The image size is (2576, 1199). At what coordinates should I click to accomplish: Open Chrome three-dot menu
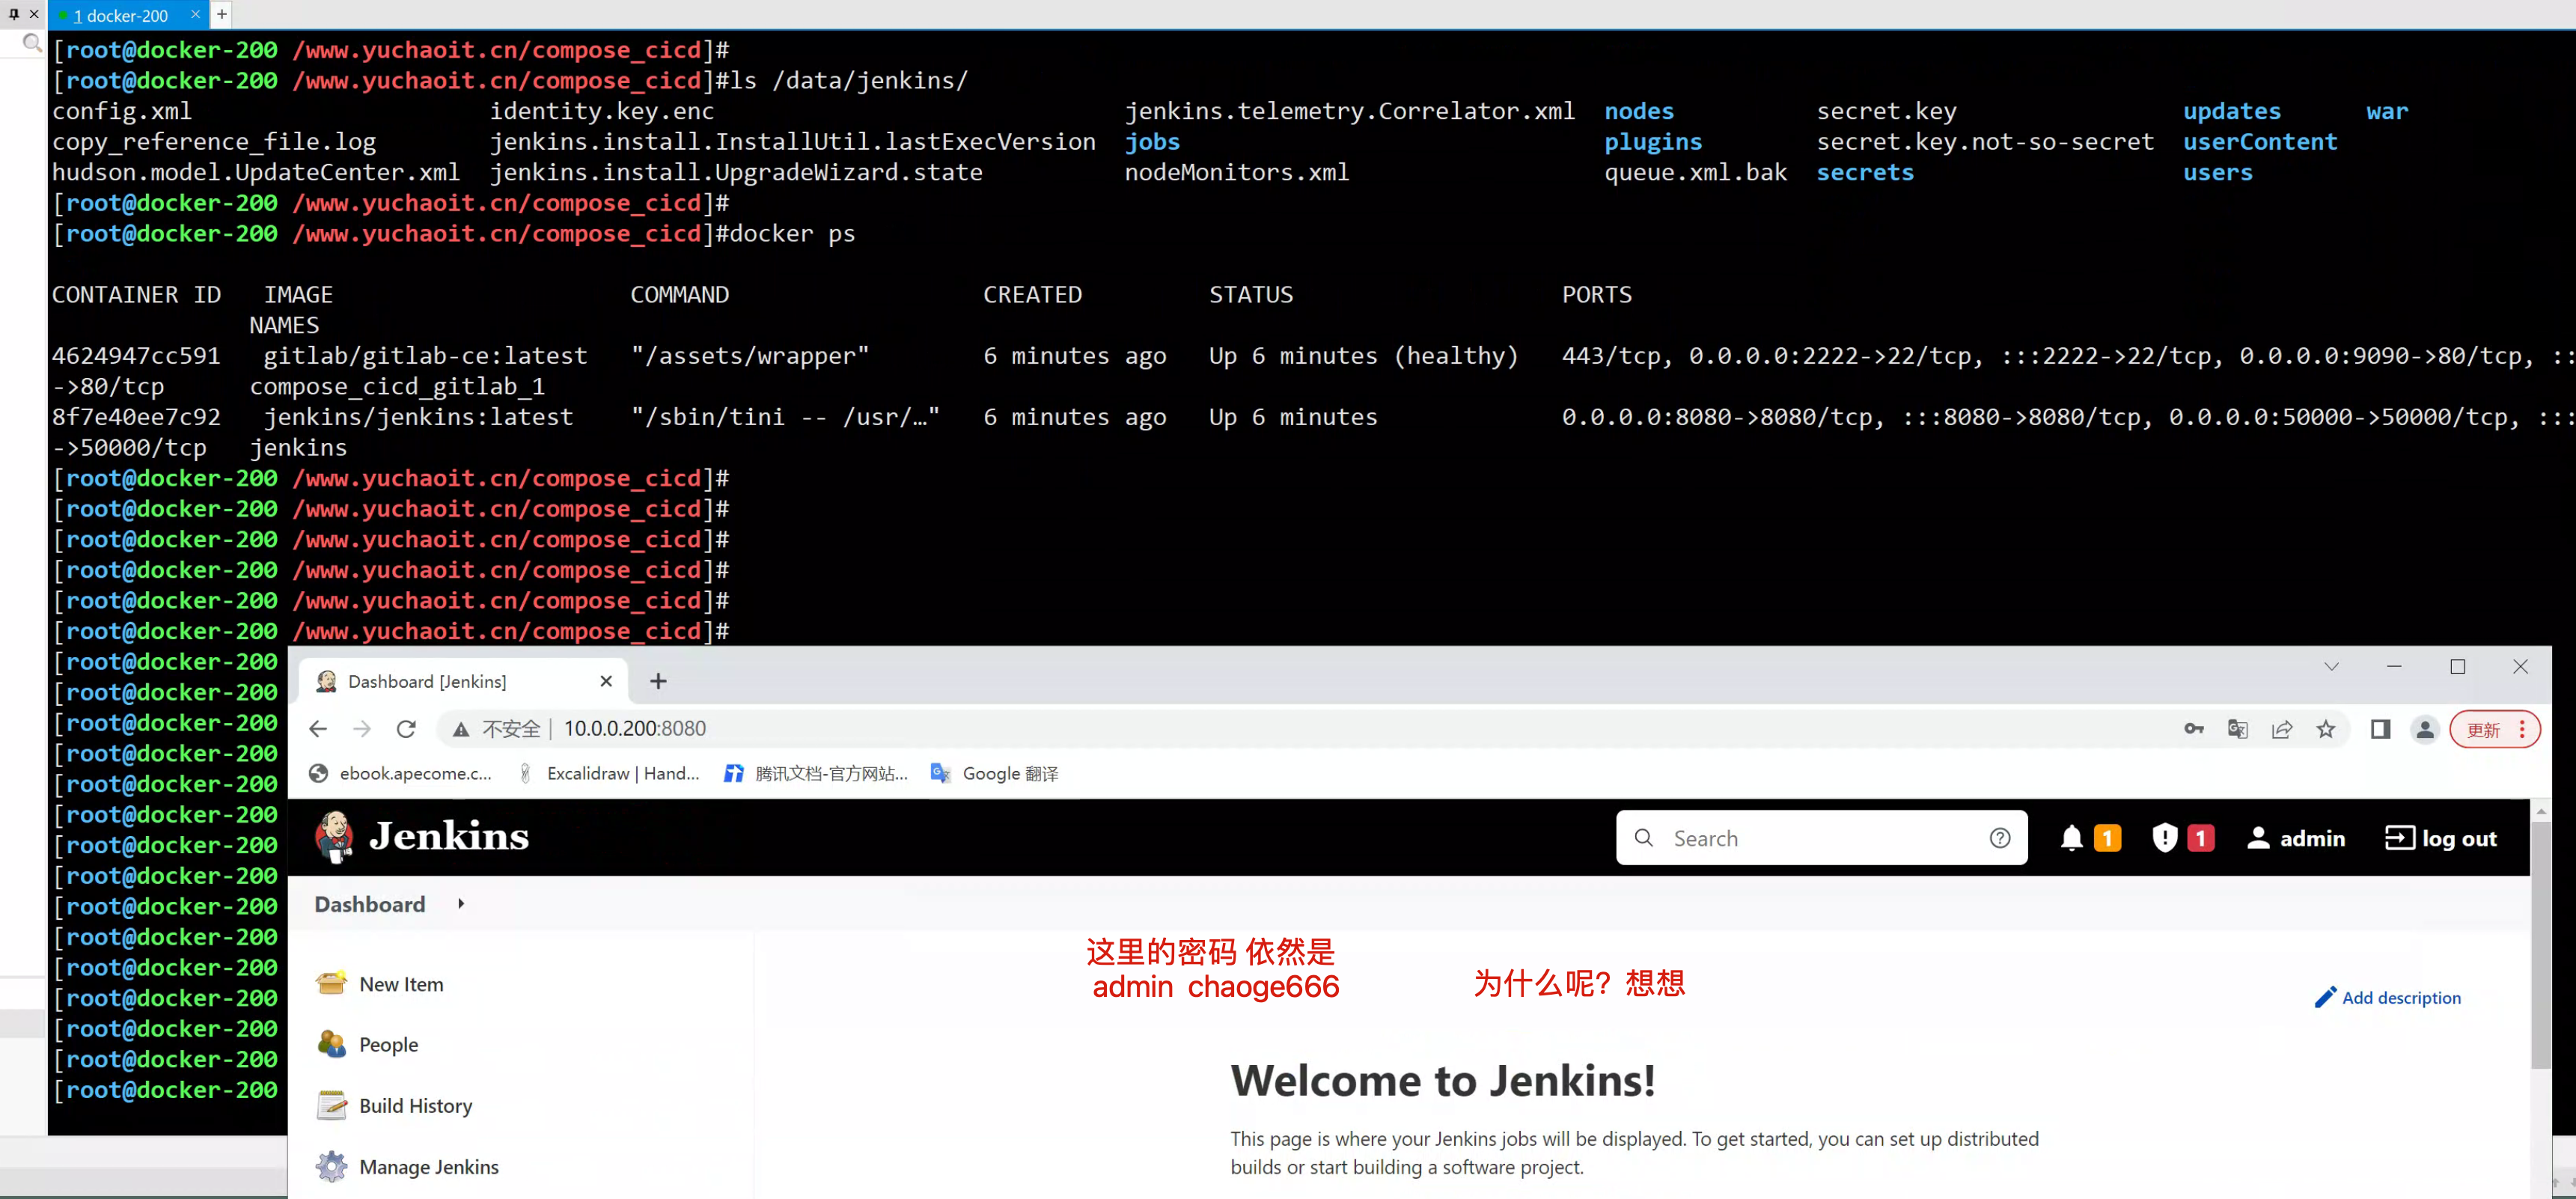[2522, 729]
